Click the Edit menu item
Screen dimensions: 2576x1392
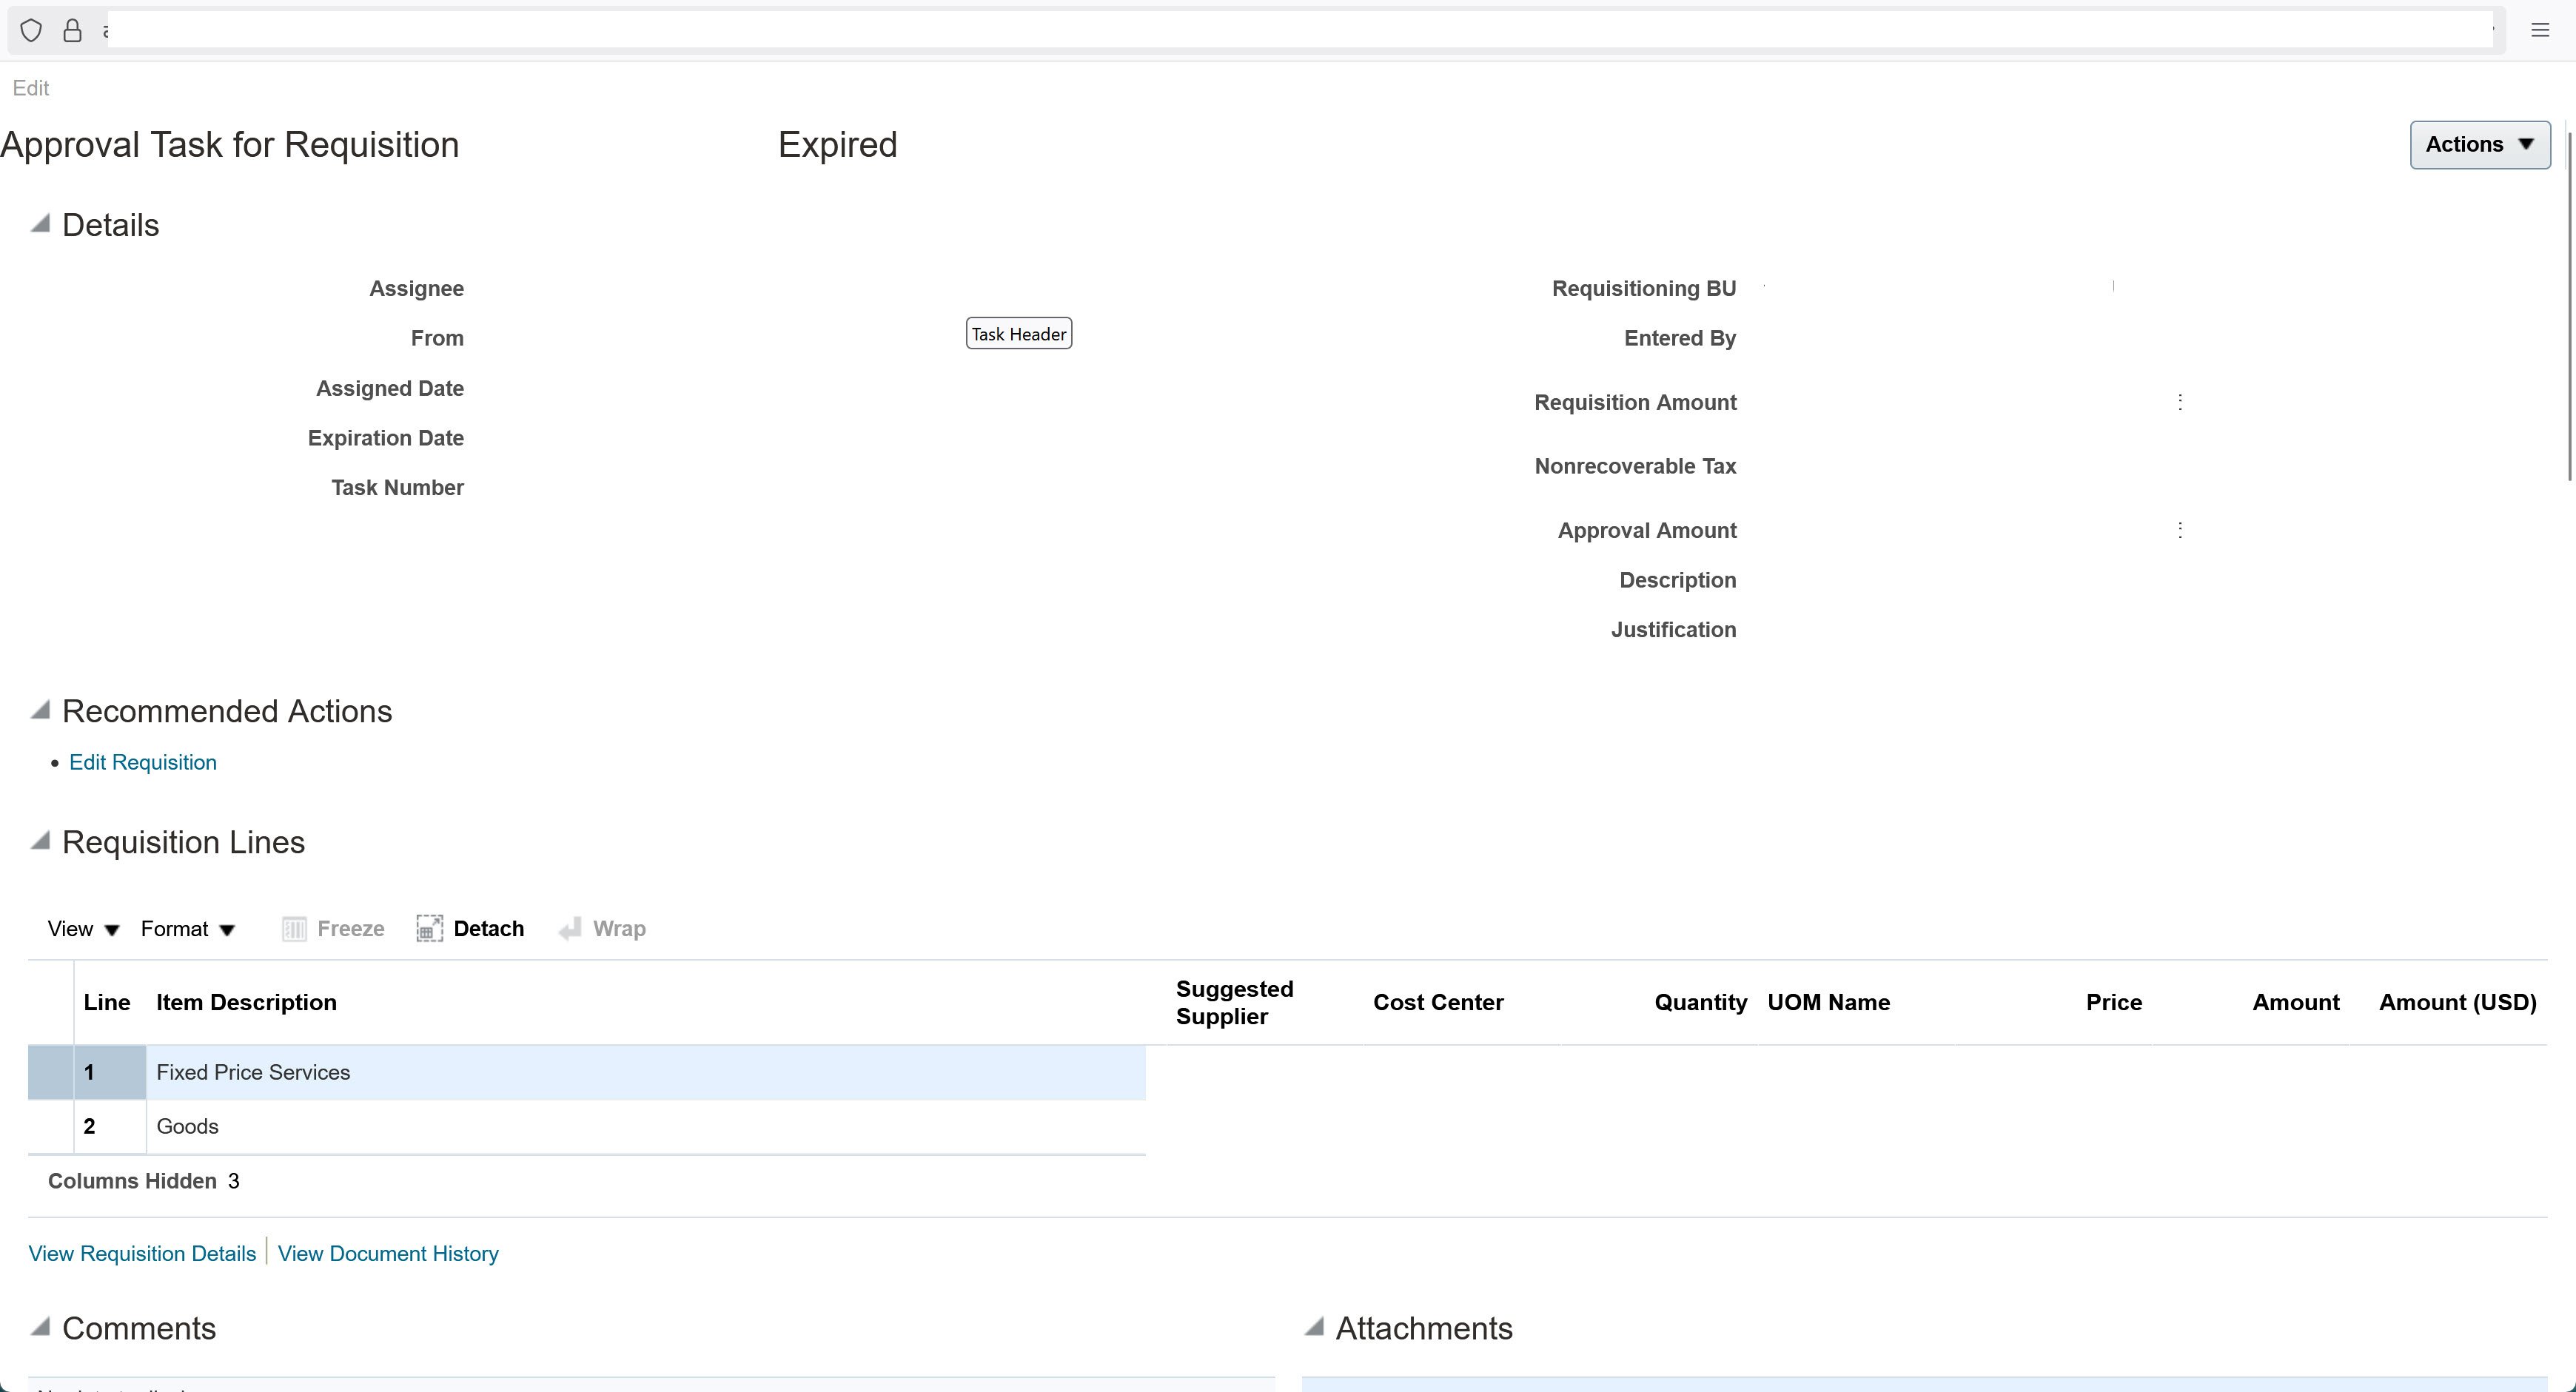pyautogui.click(x=31, y=88)
